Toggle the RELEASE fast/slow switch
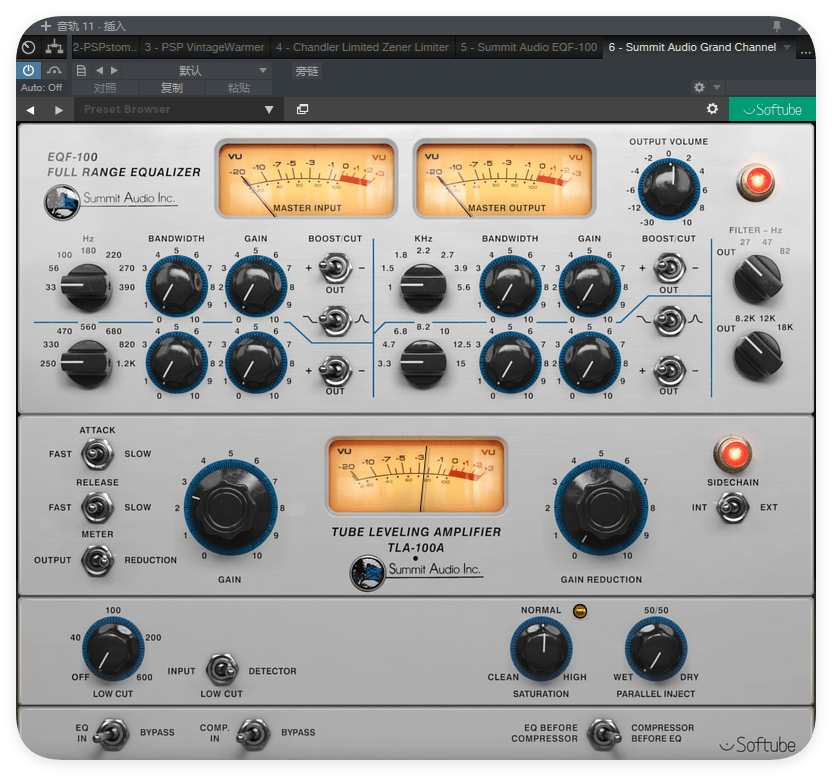The image size is (832, 776). (x=97, y=507)
